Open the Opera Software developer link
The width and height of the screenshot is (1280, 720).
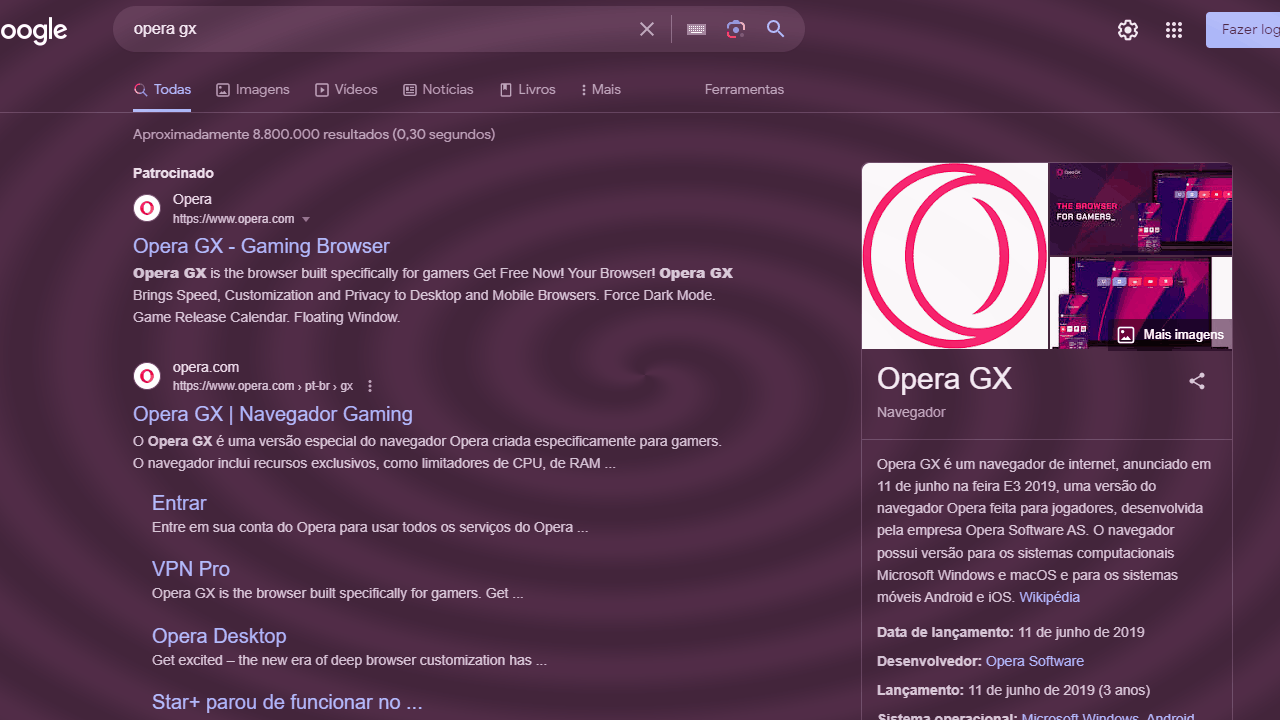(x=1035, y=661)
